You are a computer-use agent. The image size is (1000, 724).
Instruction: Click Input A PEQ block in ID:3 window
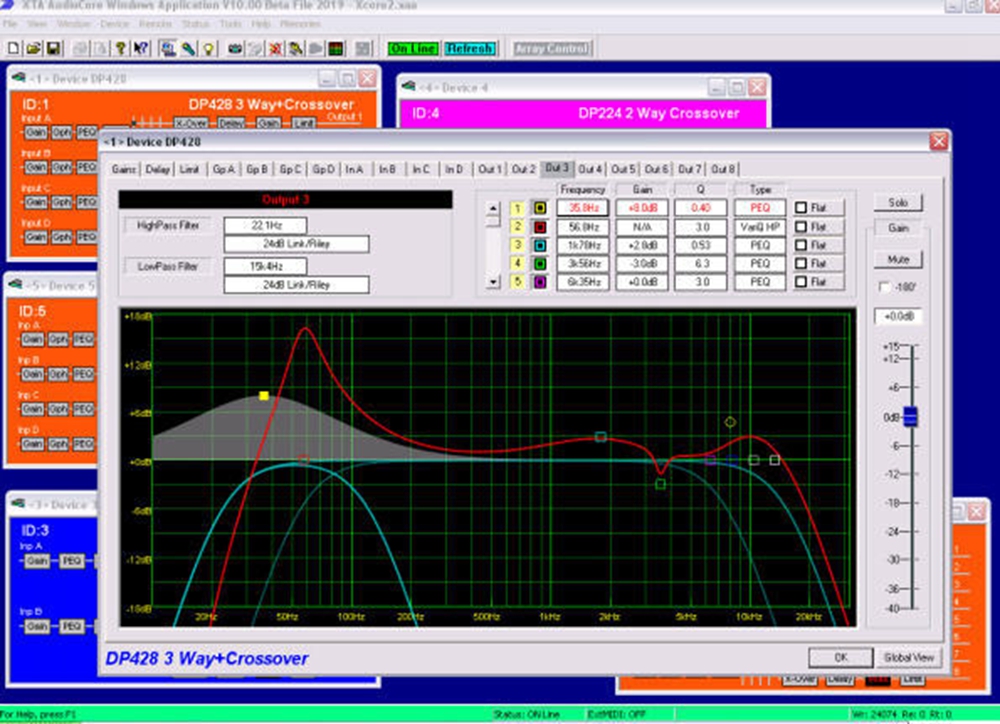[71, 561]
